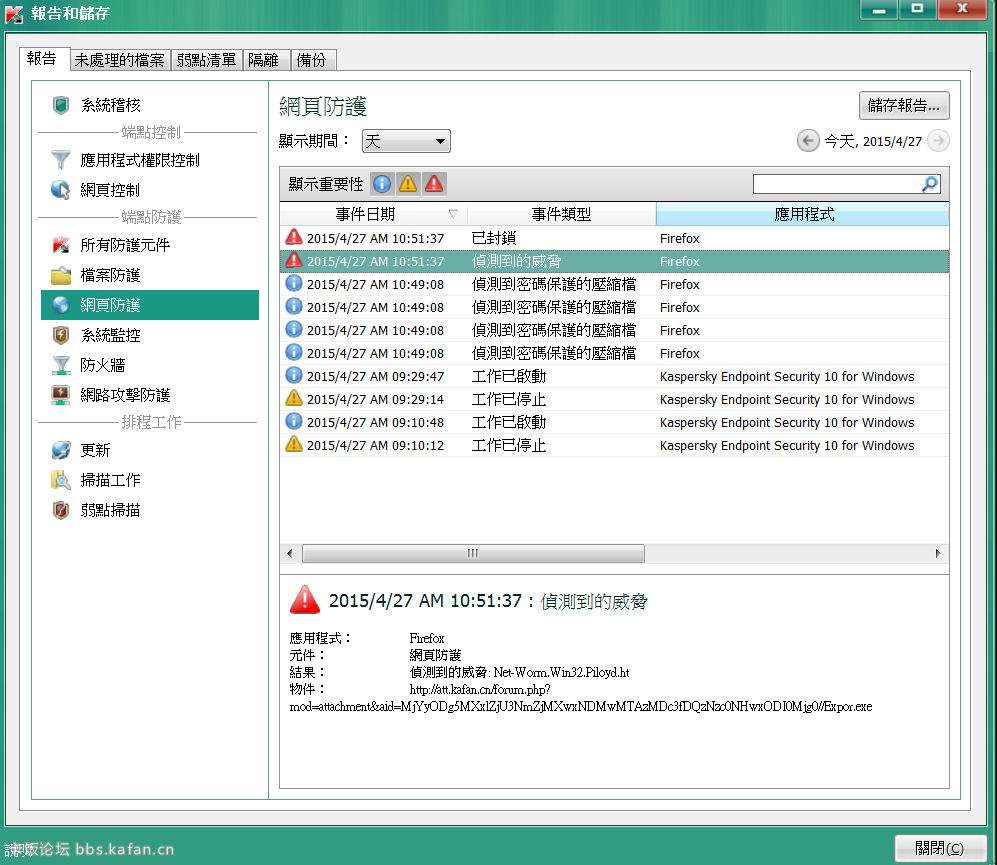Select 更新 in the sidebar
997x865 pixels.
click(95, 450)
